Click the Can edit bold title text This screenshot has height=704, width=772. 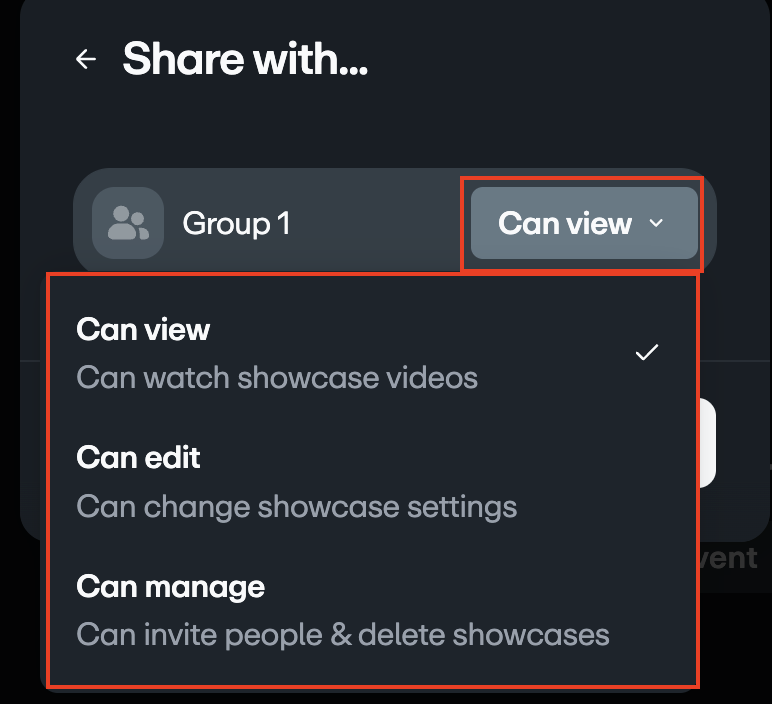point(138,458)
